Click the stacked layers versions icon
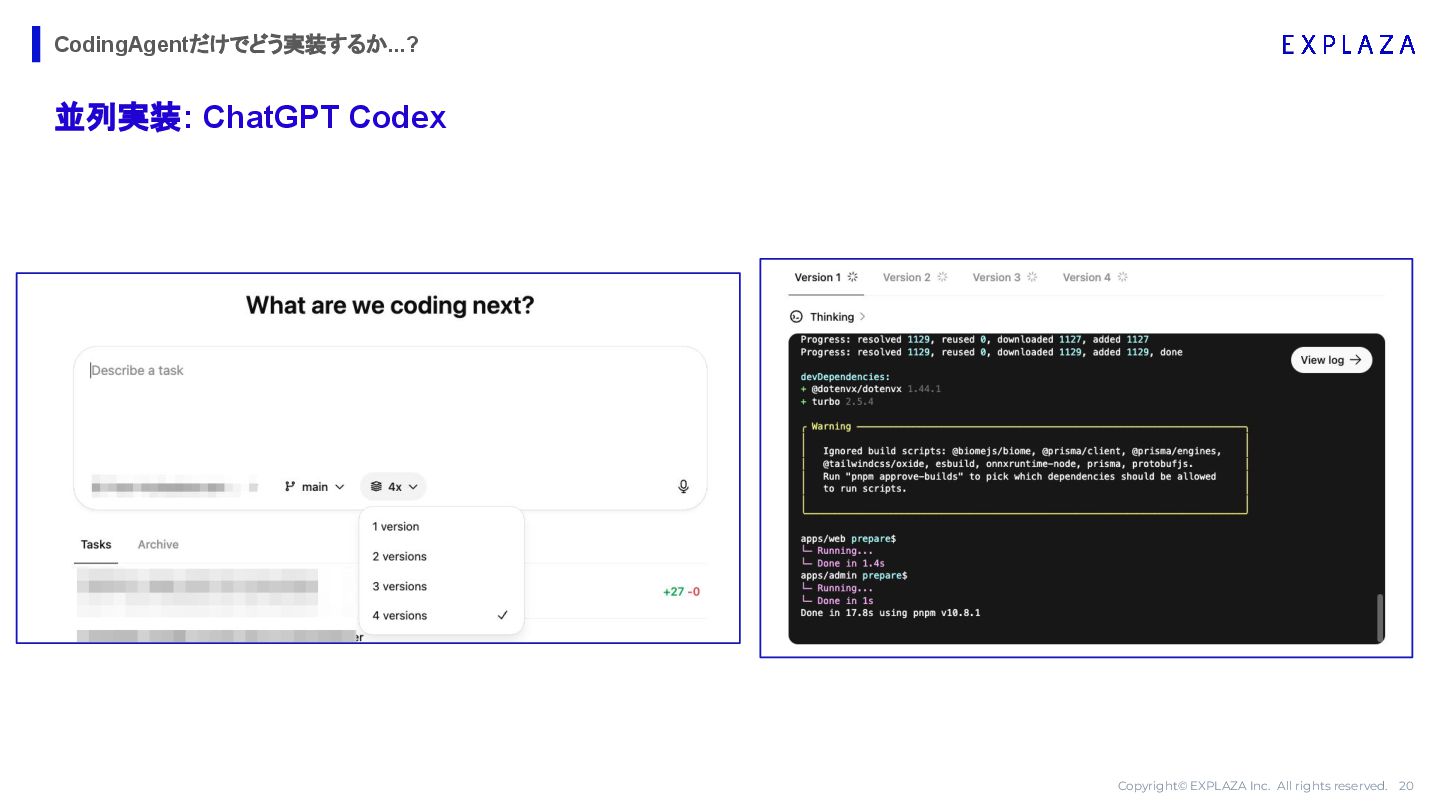This screenshot has width=1440, height=810. [x=376, y=487]
